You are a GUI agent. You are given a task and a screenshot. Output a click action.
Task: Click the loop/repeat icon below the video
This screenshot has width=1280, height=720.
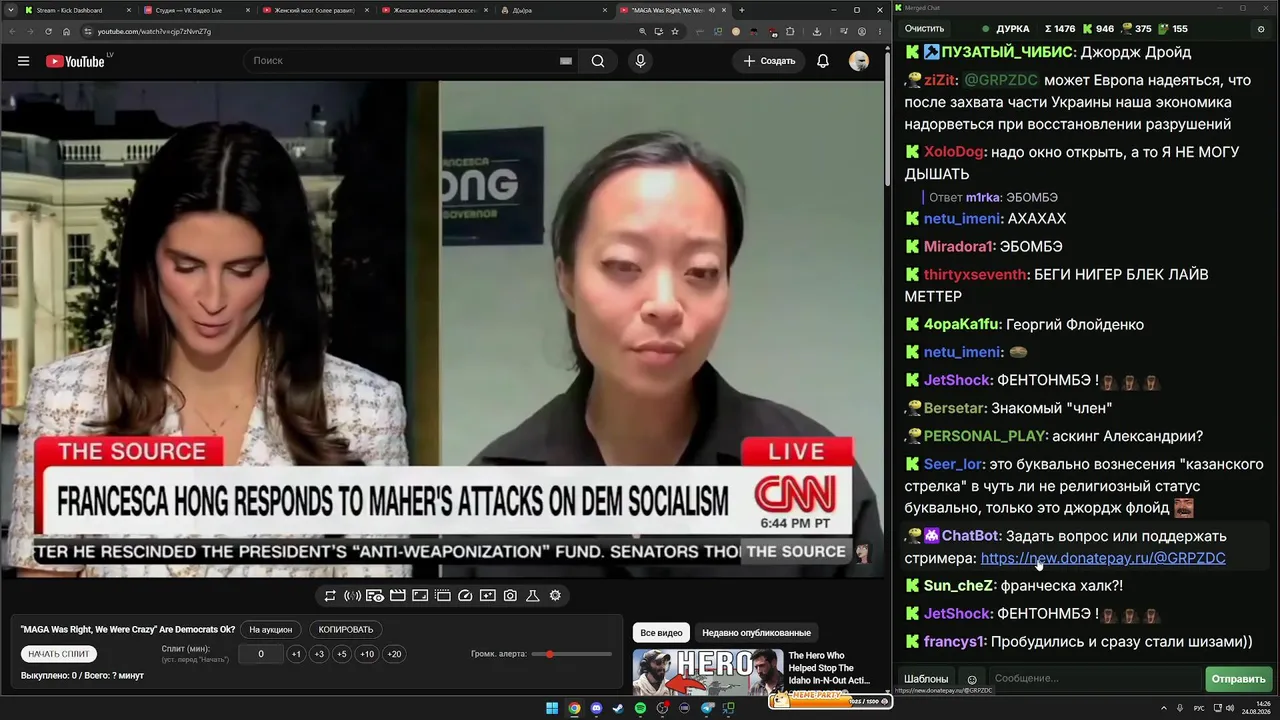tap(330, 596)
